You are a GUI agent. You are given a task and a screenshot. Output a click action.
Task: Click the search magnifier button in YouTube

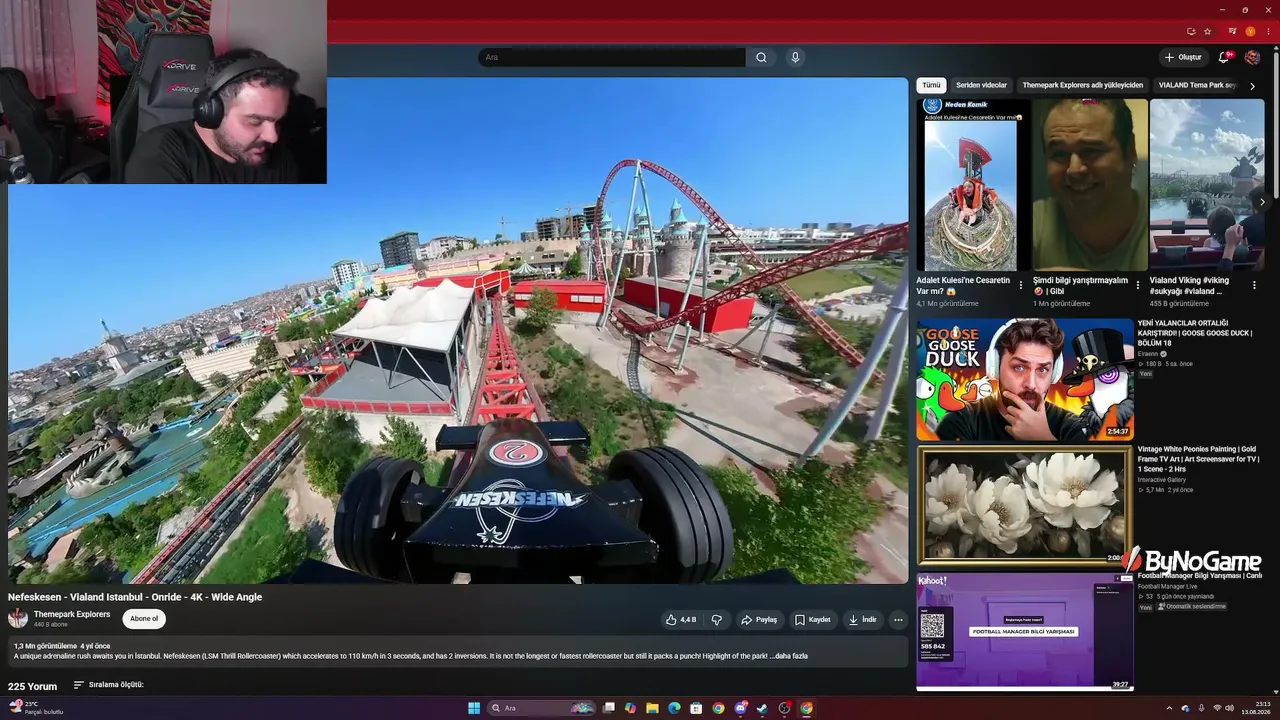point(761,58)
